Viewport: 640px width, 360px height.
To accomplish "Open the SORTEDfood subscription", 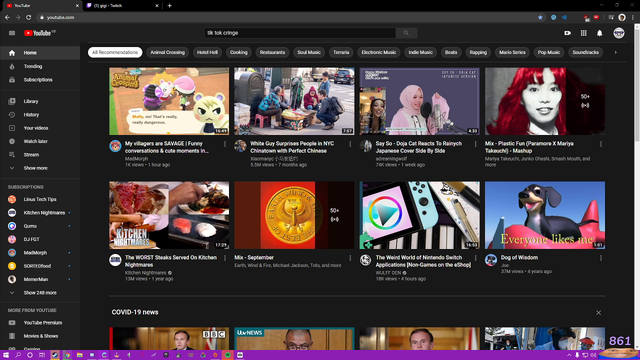I will [x=40, y=266].
